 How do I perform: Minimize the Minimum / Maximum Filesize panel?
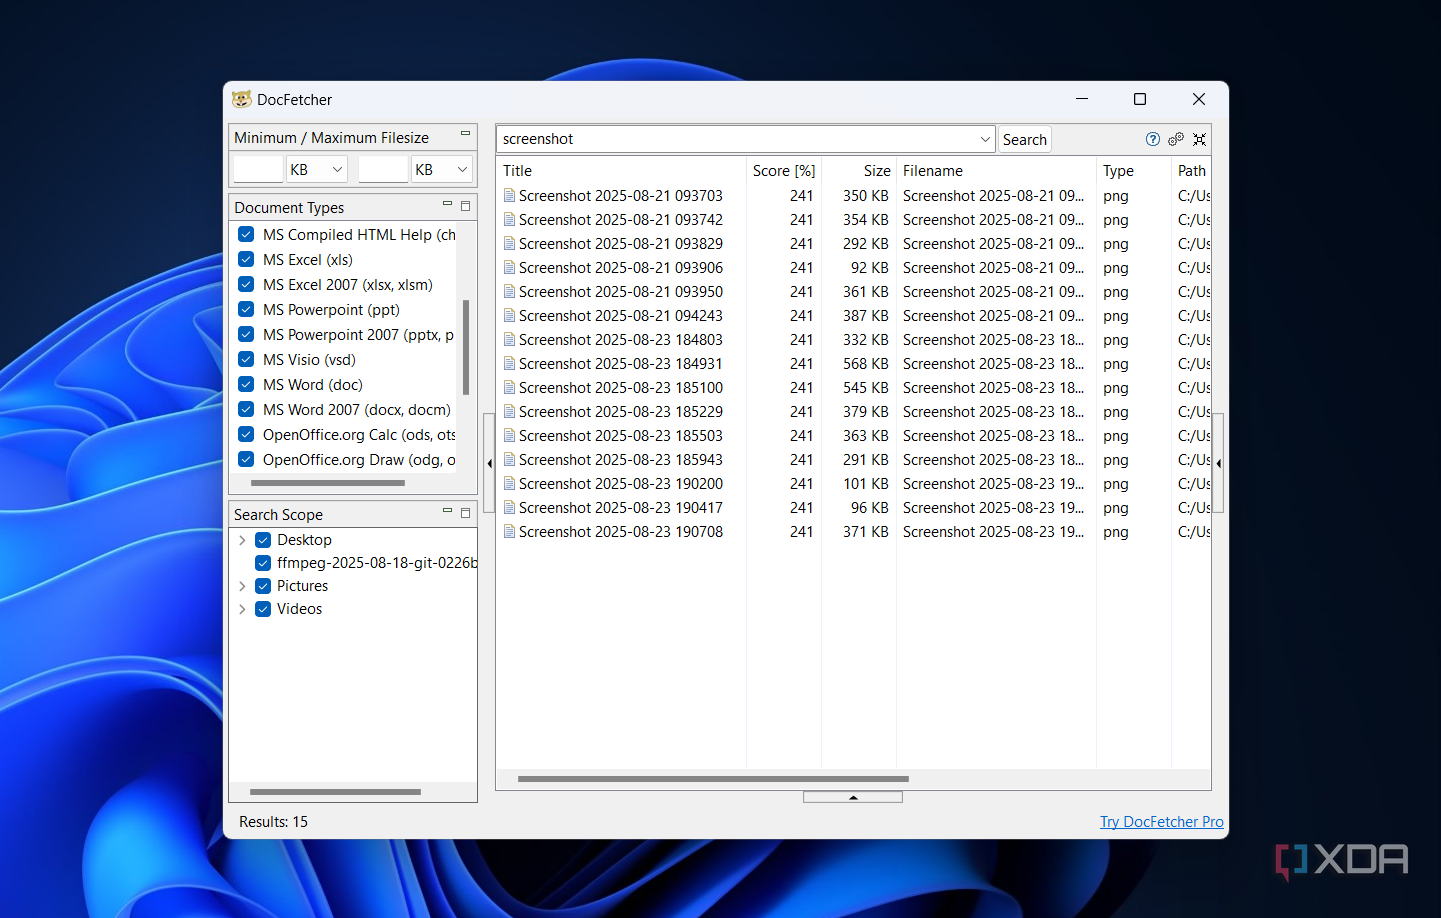[465, 134]
